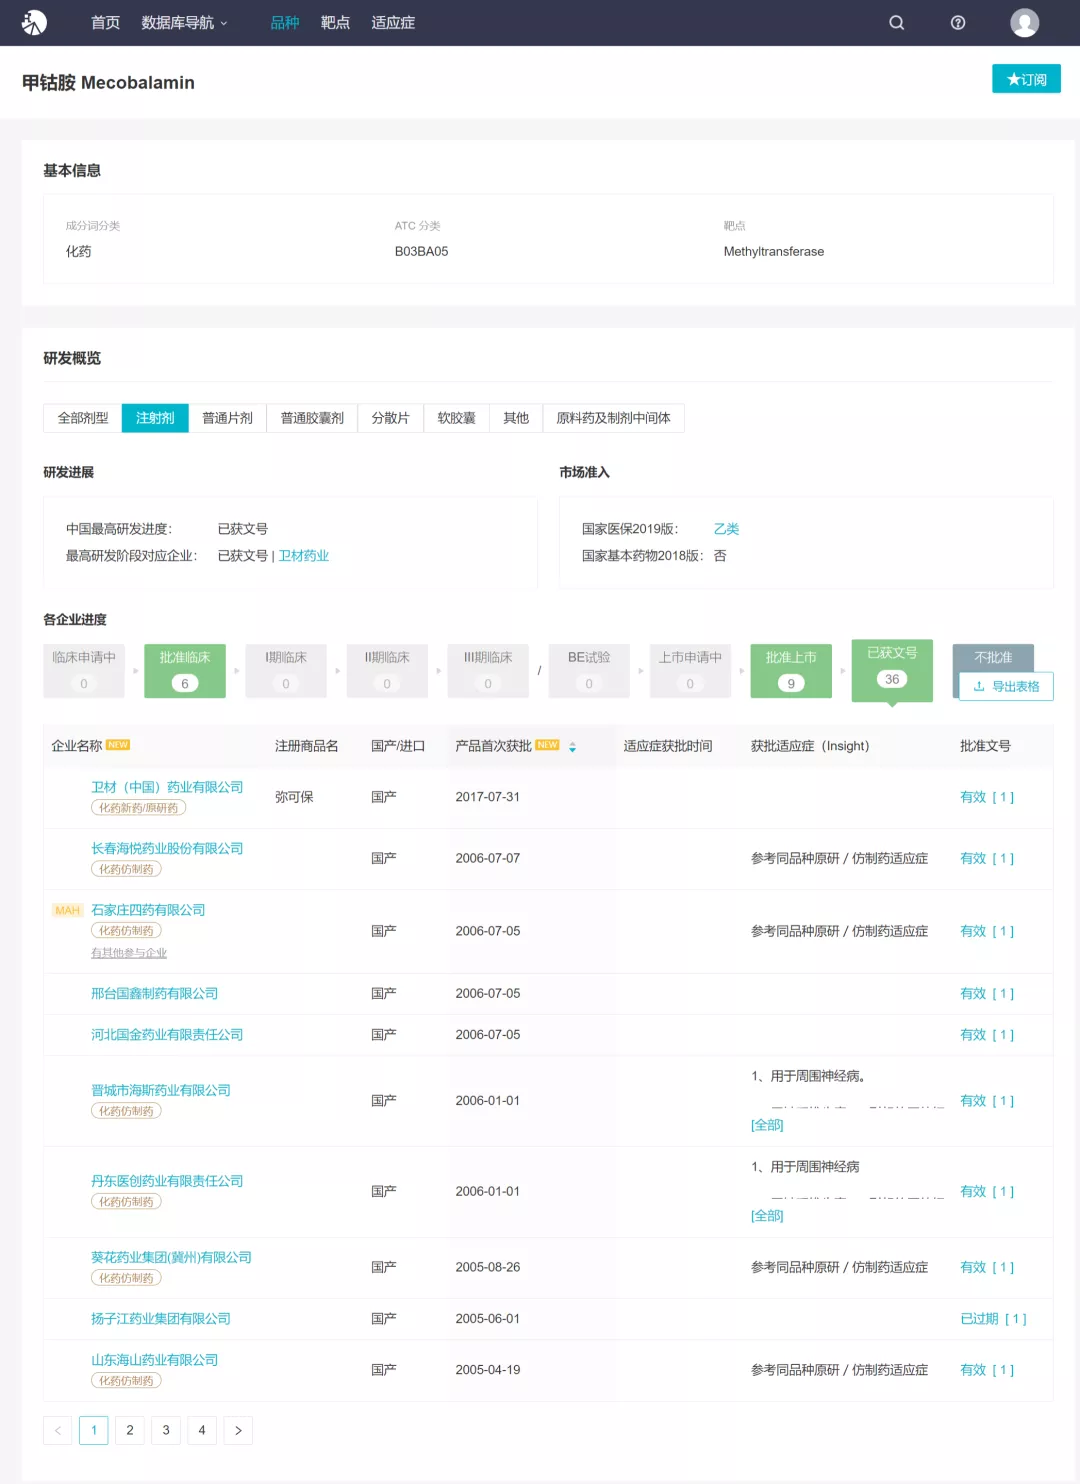The width and height of the screenshot is (1080, 1484).
Task: Open 邢台国鑫制药有限公司 company link
Action: tap(154, 993)
